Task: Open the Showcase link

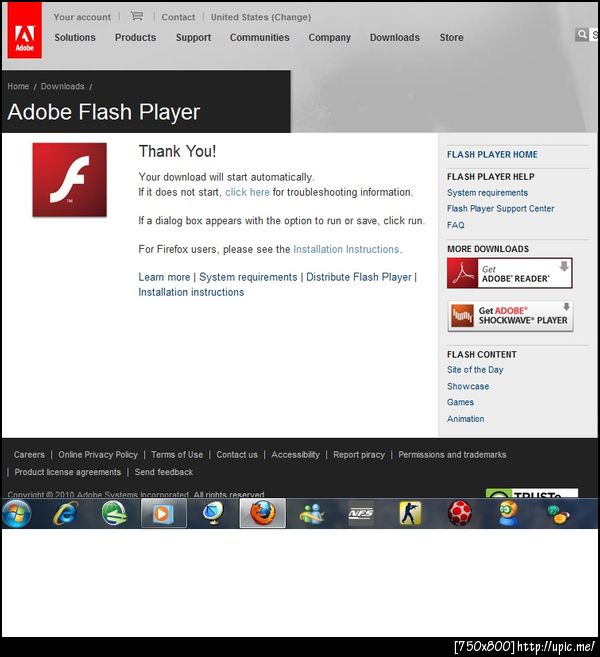Action: tap(468, 386)
